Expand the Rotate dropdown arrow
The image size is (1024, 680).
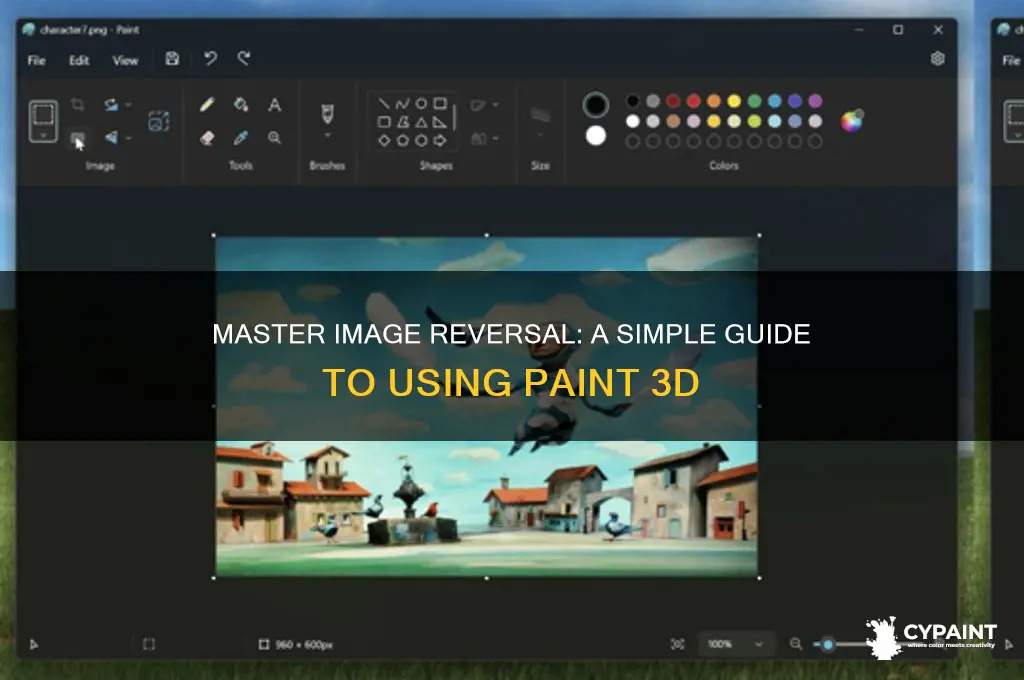(129, 105)
